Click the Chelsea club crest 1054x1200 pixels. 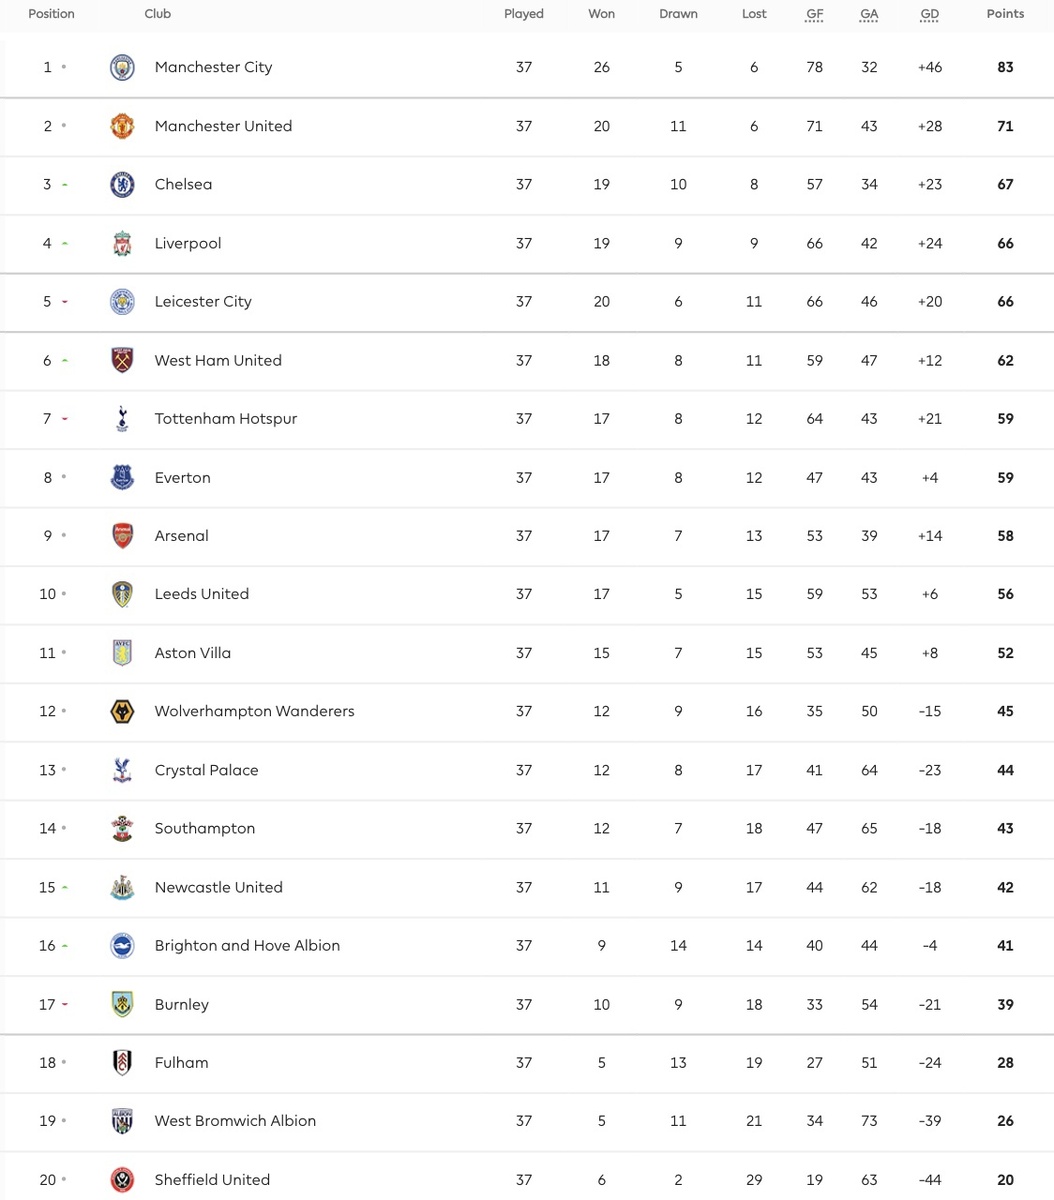tap(122, 184)
